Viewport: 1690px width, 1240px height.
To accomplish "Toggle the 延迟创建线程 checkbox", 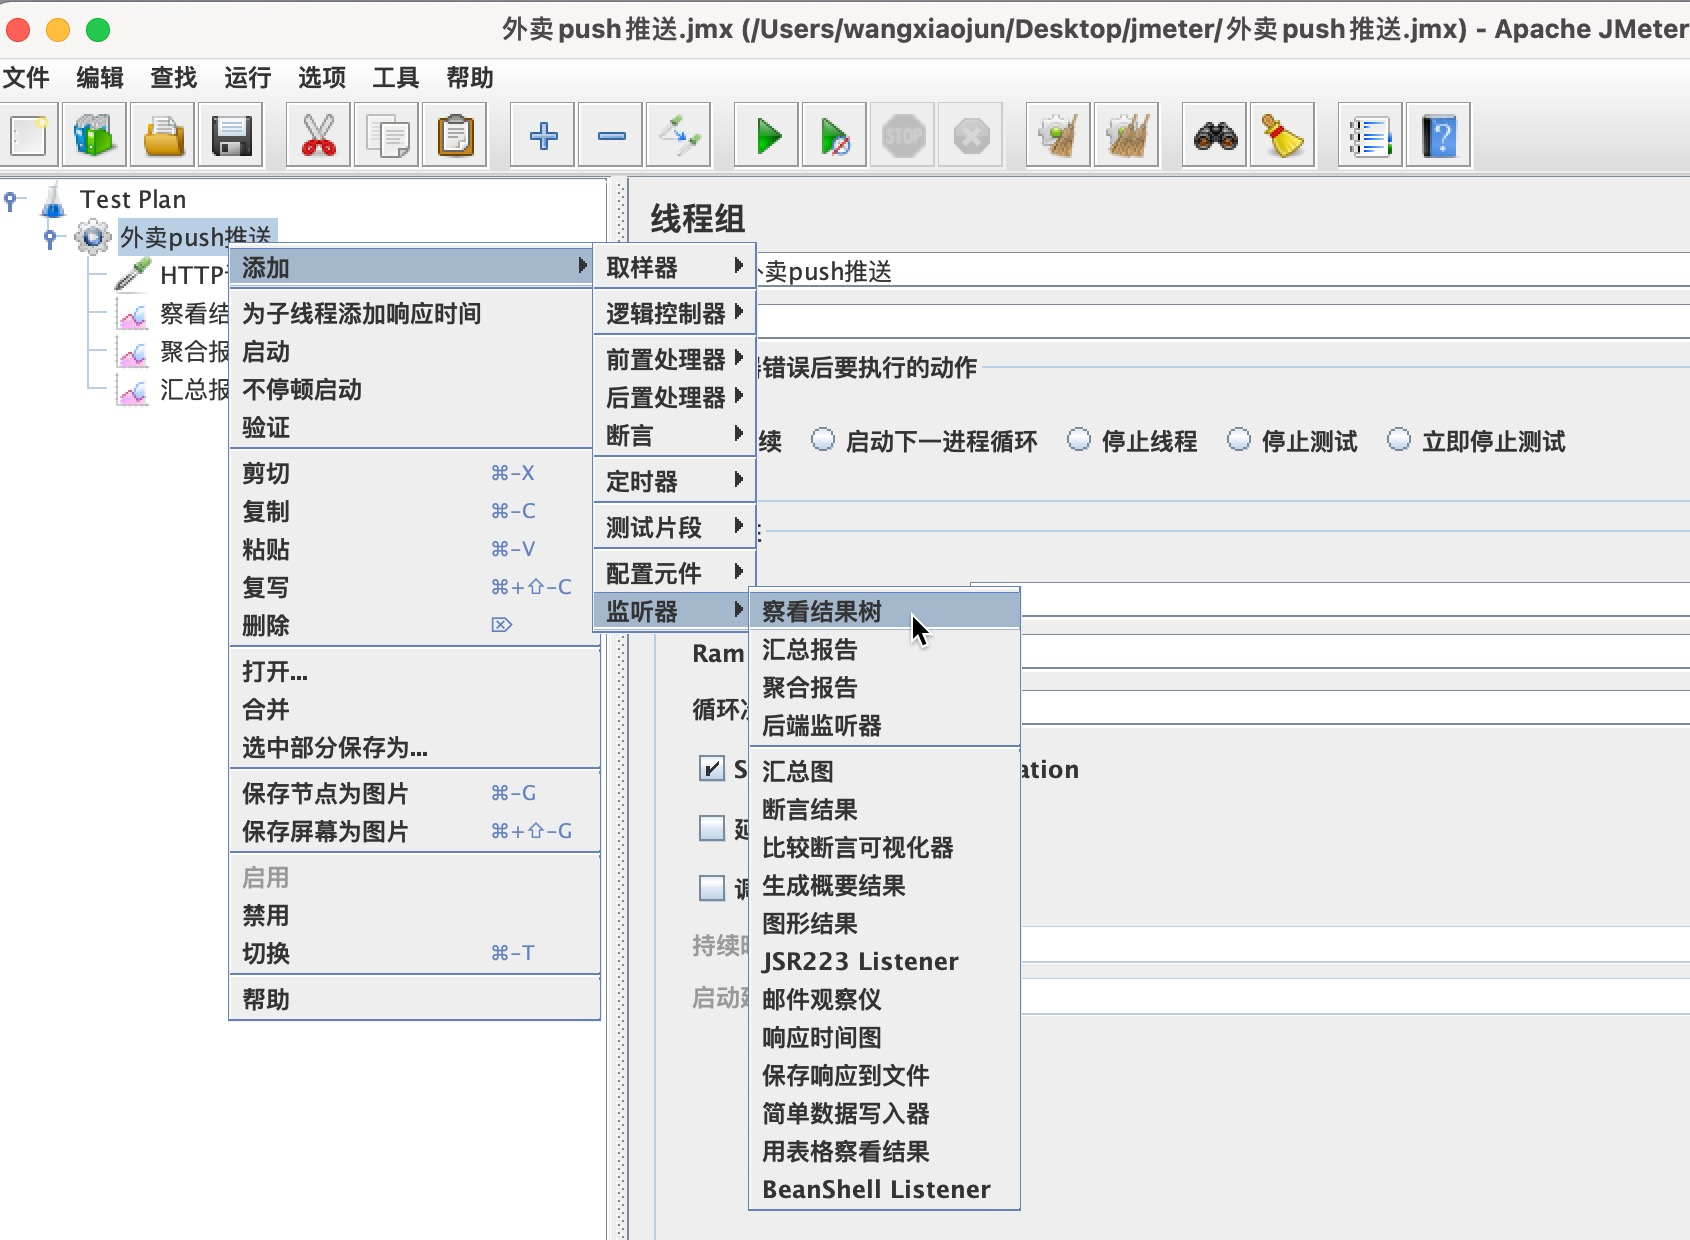I will coord(712,828).
